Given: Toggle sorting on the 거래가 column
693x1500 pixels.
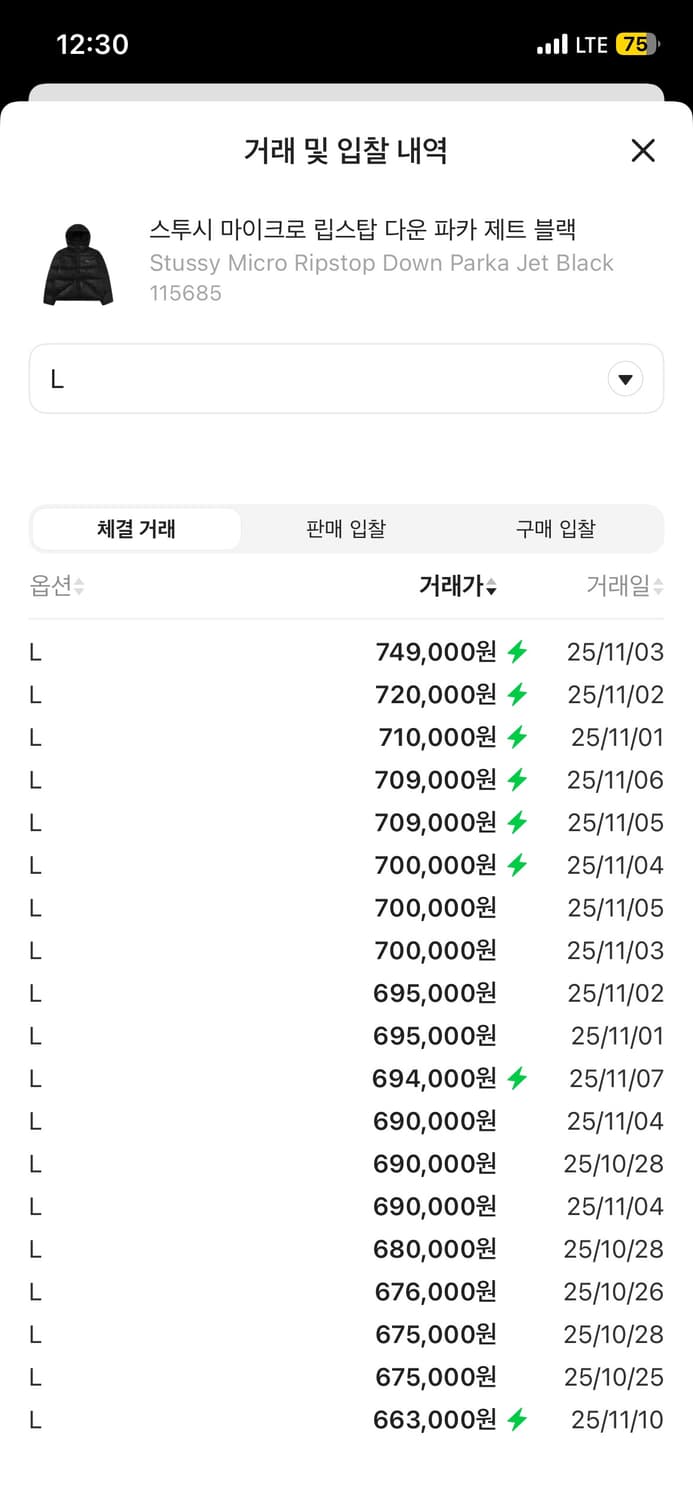Looking at the screenshot, I should click(455, 587).
